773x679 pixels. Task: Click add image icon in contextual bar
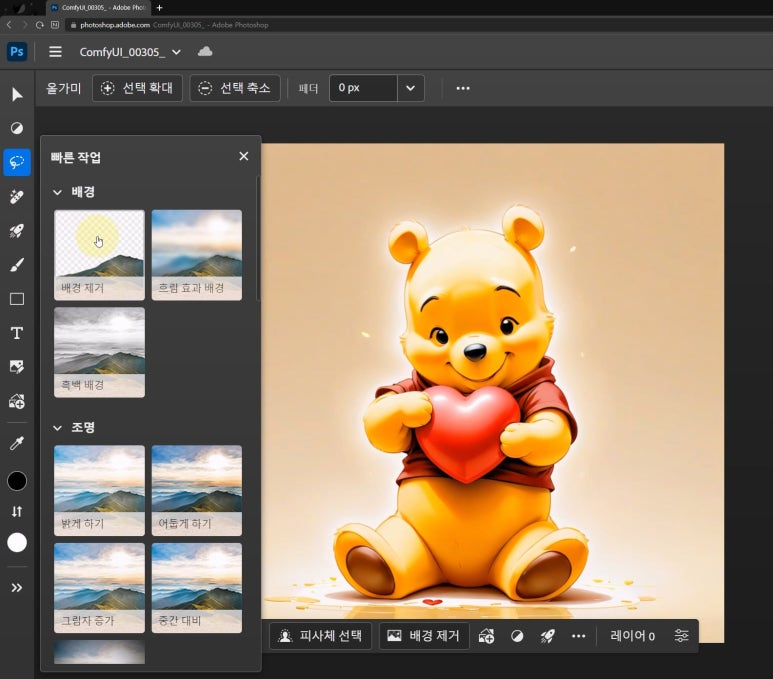click(x=487, y=636)
